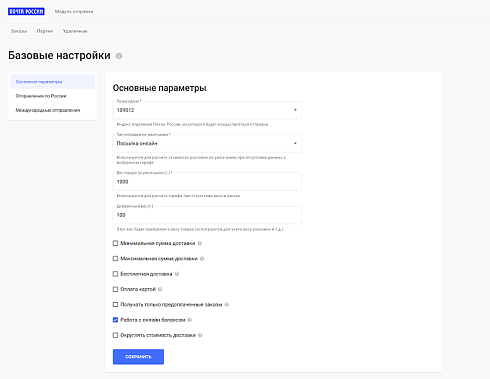Show info icon for Оплата картой
The width and height of the screenshot is (490, 379).
coord(160,289)
